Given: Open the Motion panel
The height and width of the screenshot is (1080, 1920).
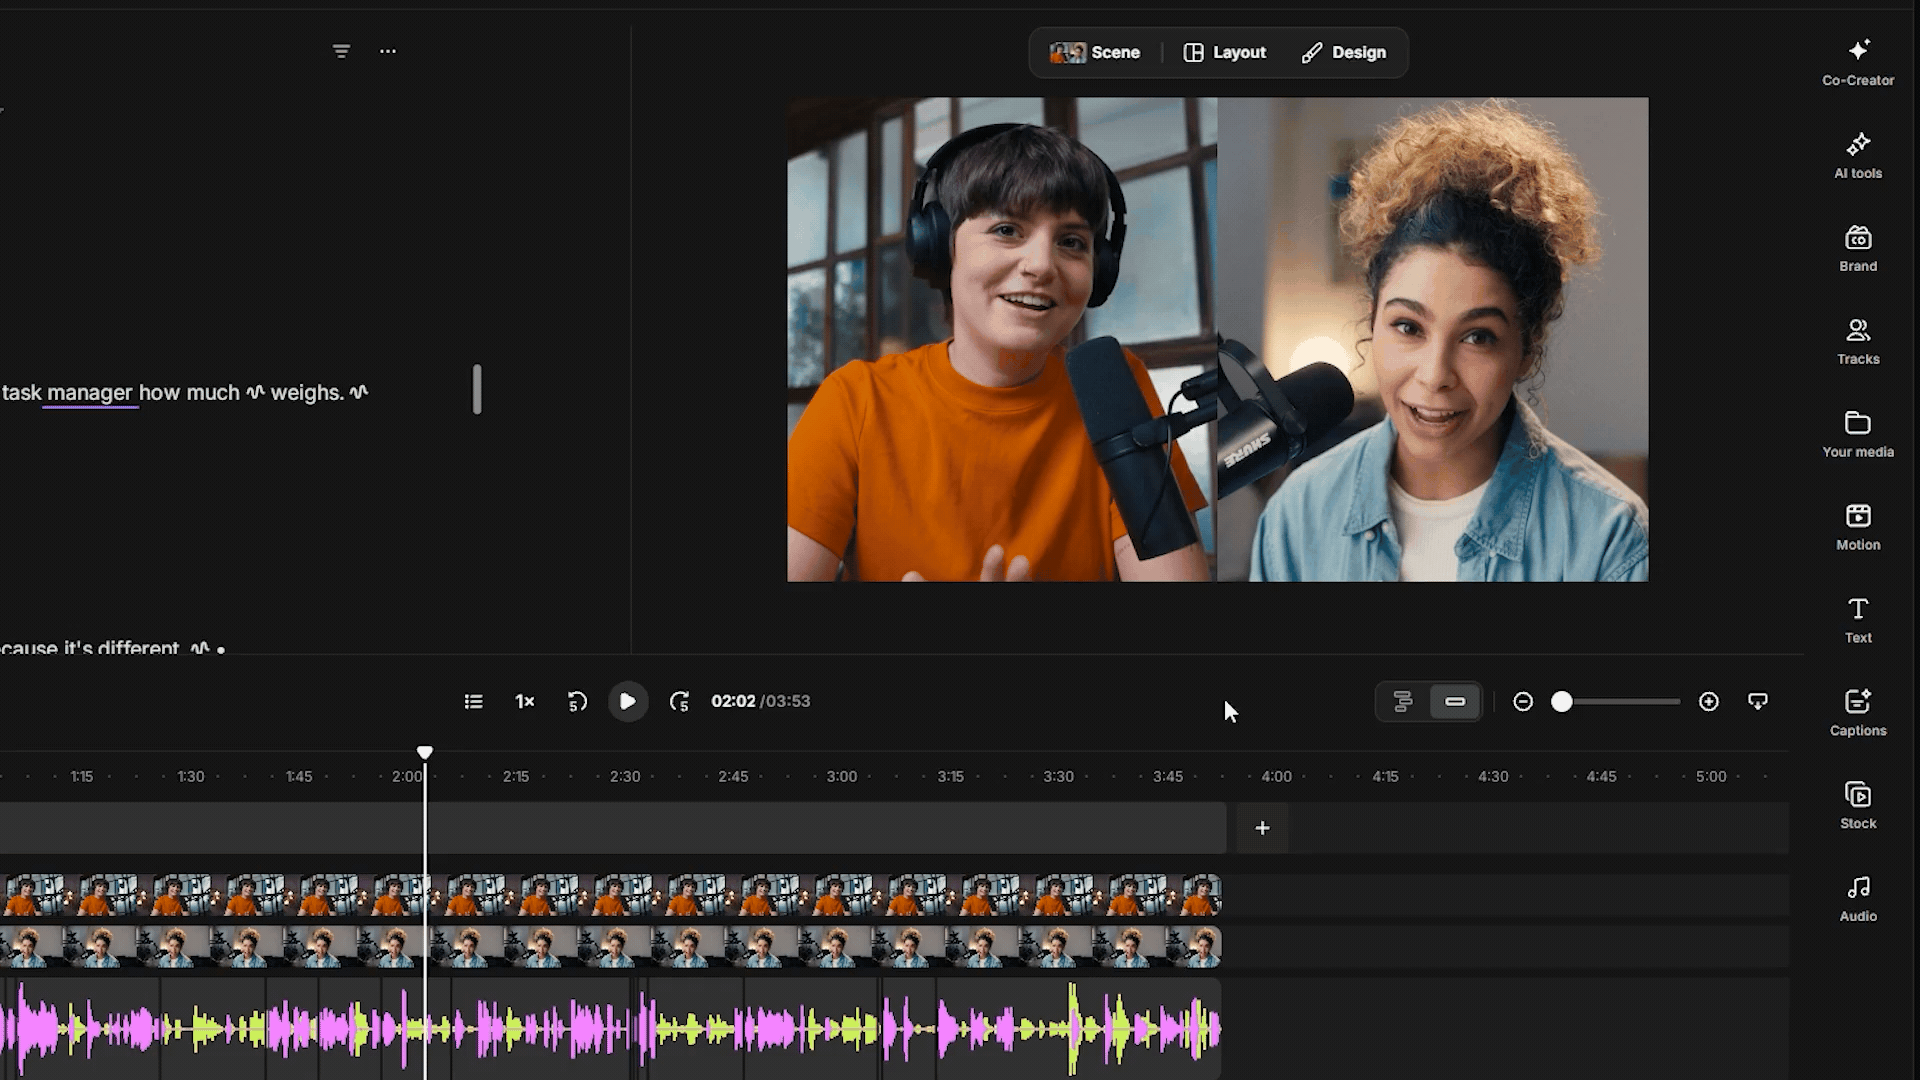Looking at the screenshot, I should click(x=1858, y=528).
